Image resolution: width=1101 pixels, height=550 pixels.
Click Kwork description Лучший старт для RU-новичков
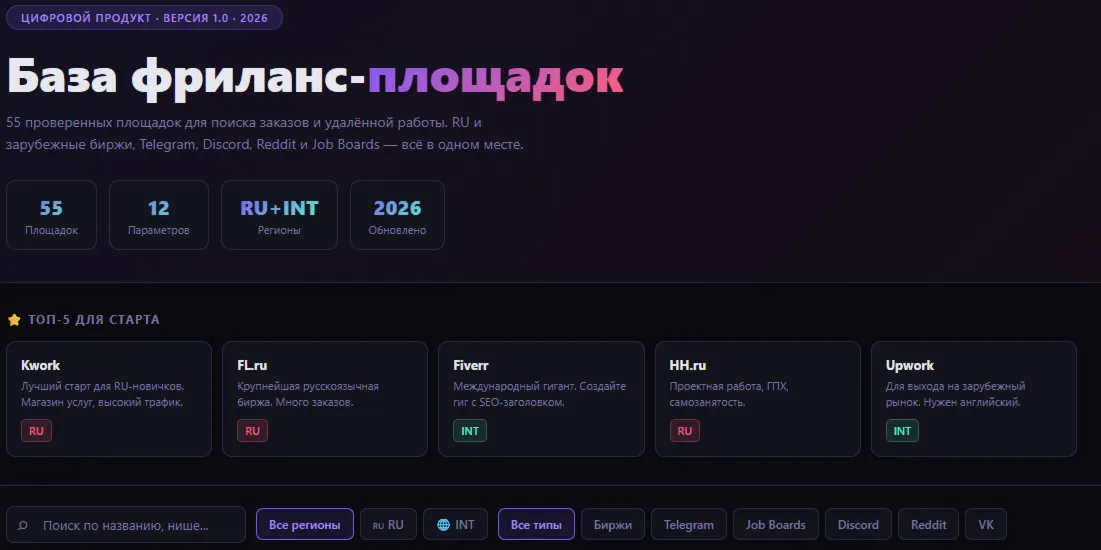tap(103, 394)
